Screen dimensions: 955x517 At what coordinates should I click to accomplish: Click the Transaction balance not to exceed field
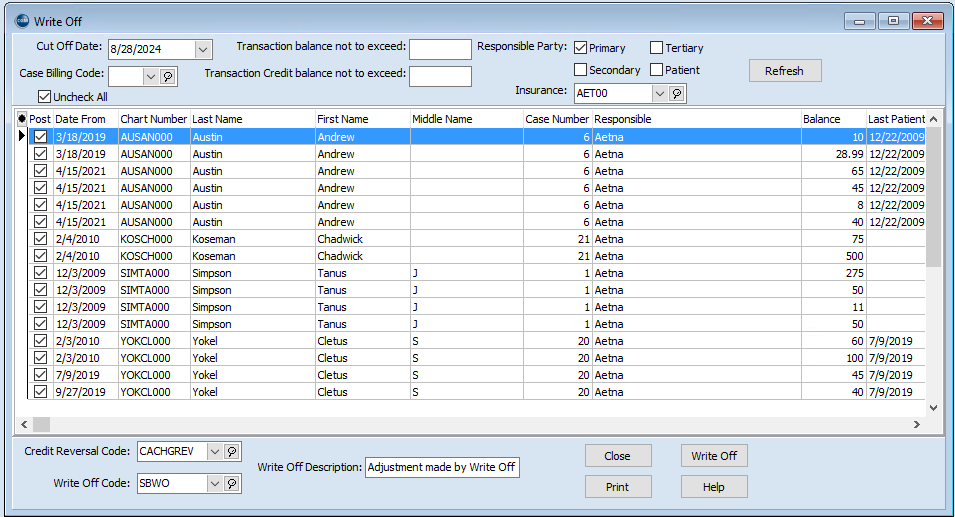coord(440,49)
